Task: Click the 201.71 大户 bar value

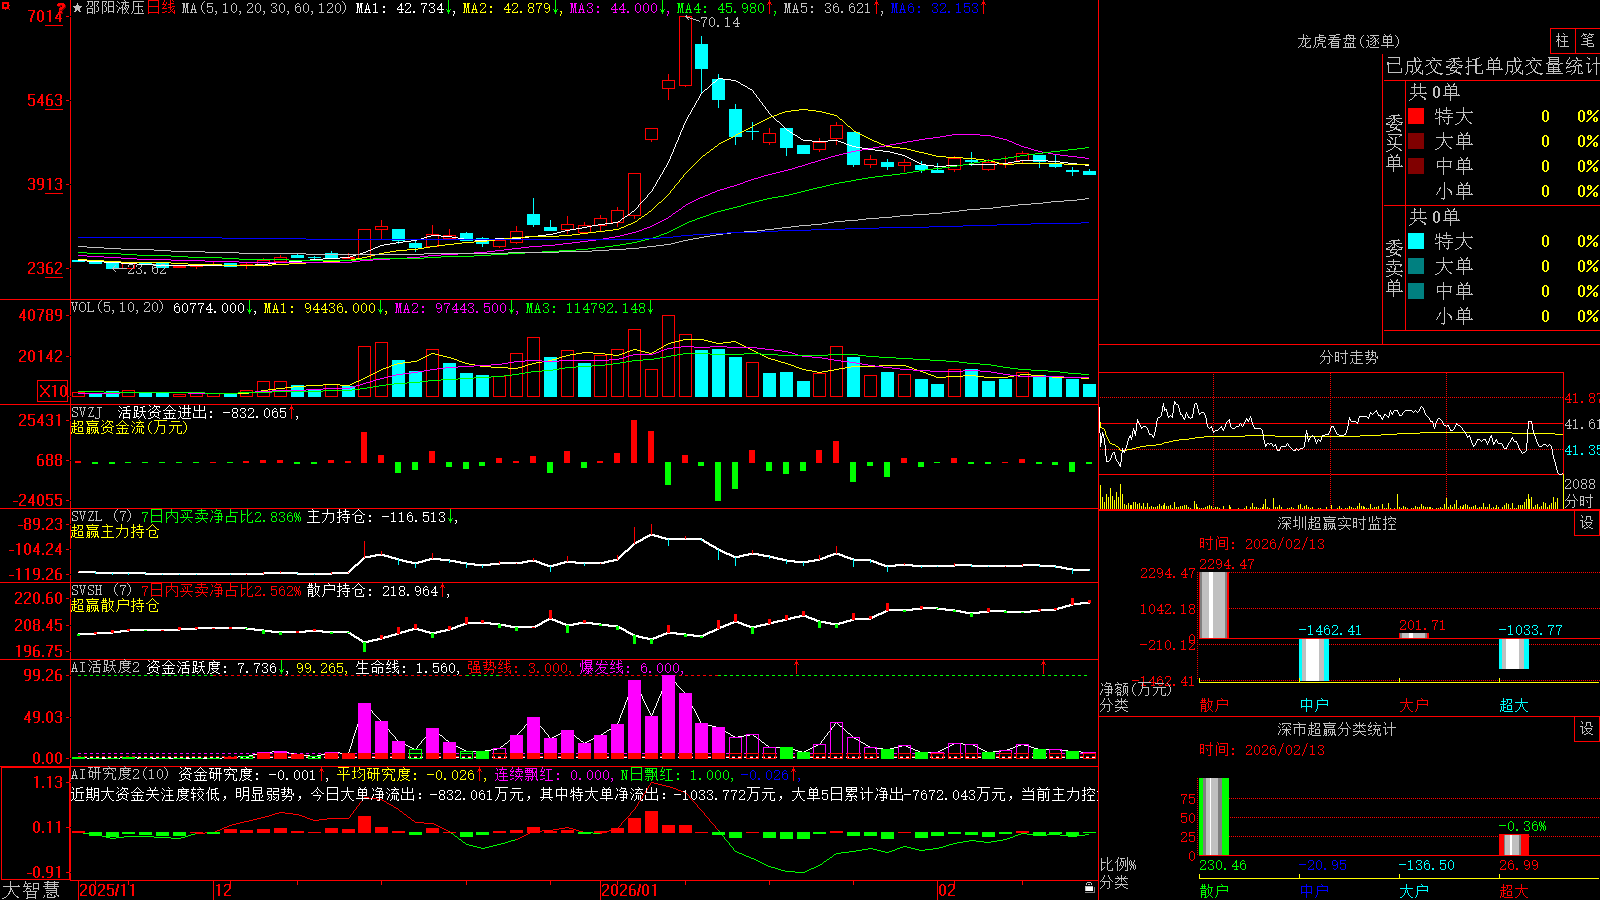Action: point(1422,625)
